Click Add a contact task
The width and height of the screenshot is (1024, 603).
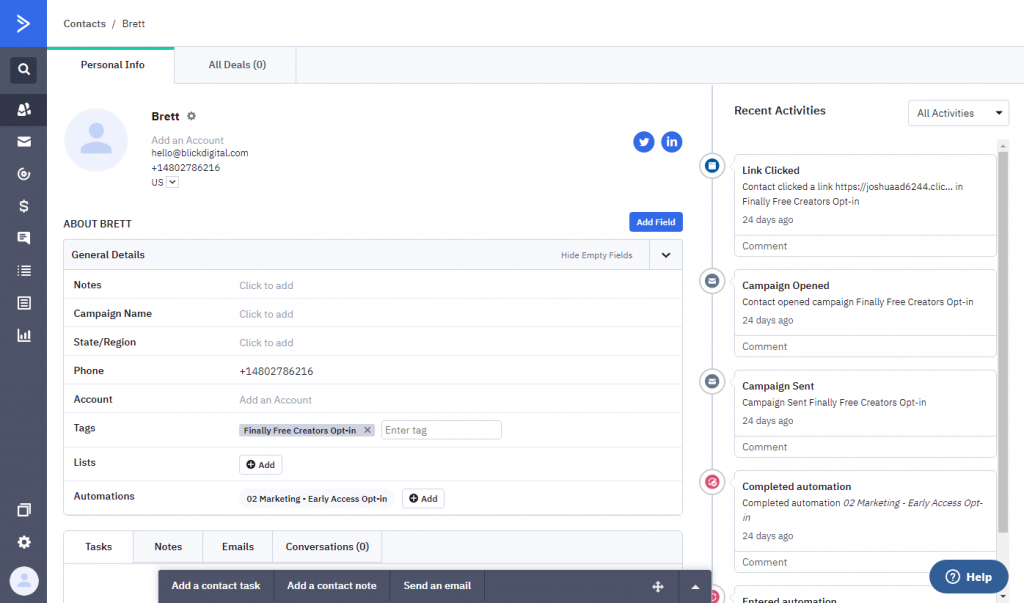click(x=216, y=586)
